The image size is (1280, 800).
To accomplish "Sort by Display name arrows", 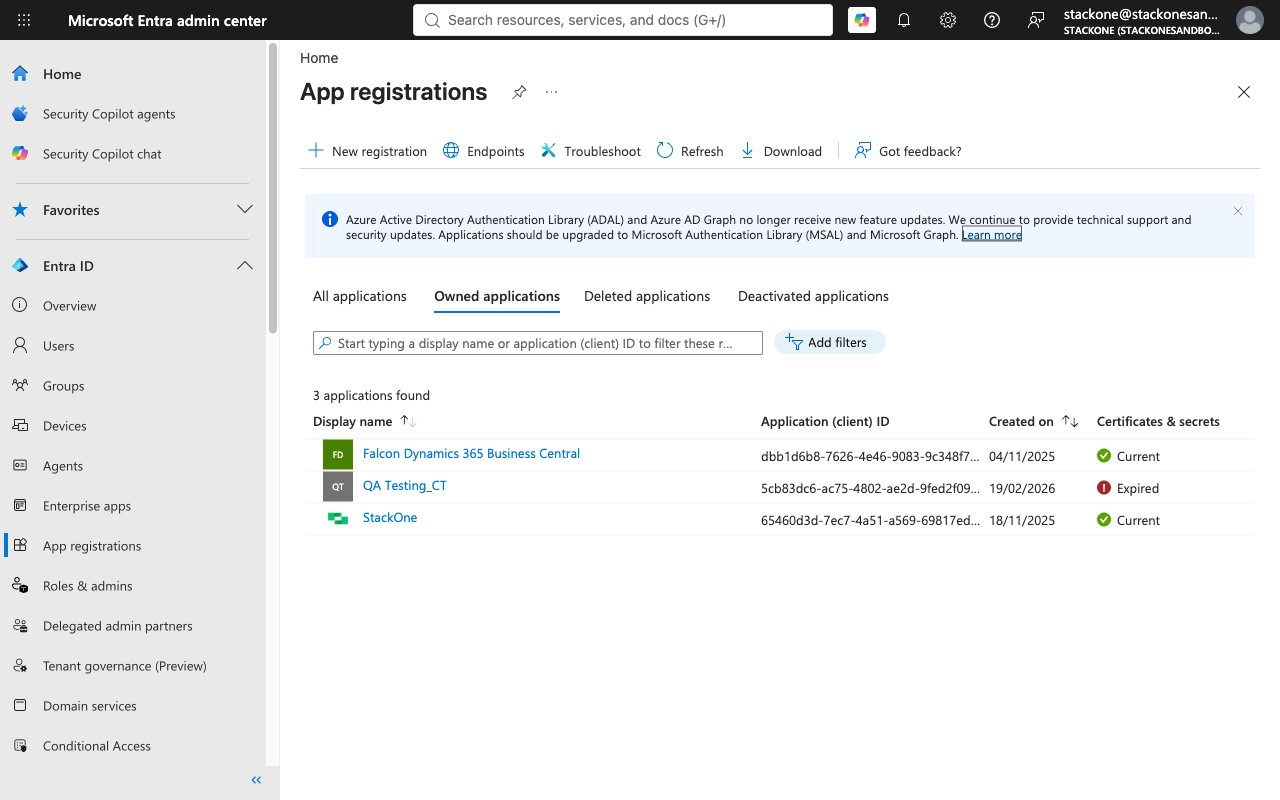I will [408, 422].
